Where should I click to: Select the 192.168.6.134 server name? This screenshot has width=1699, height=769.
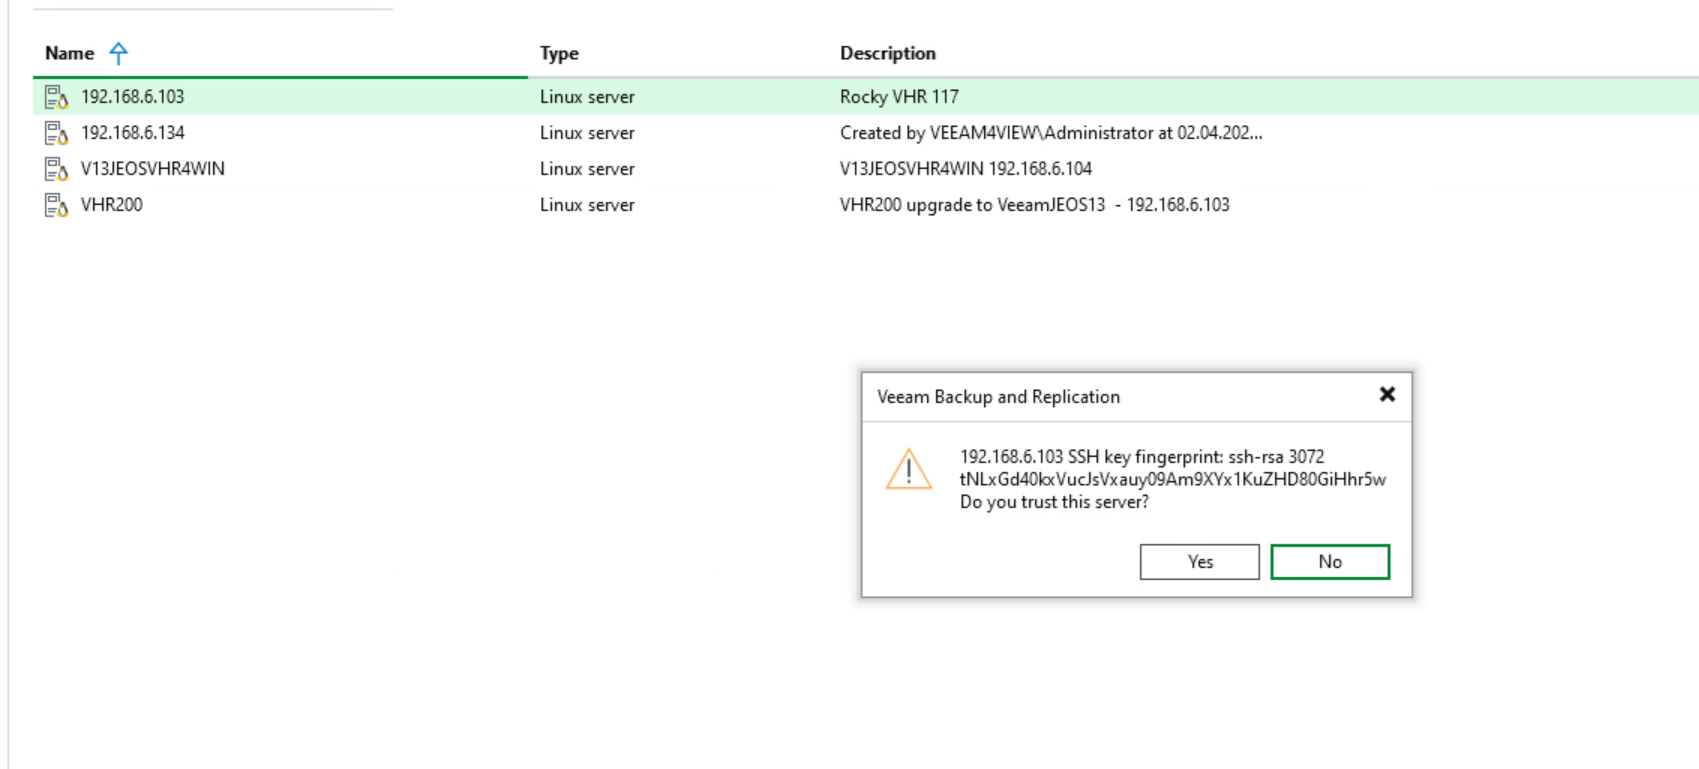[x=133, y=133]
